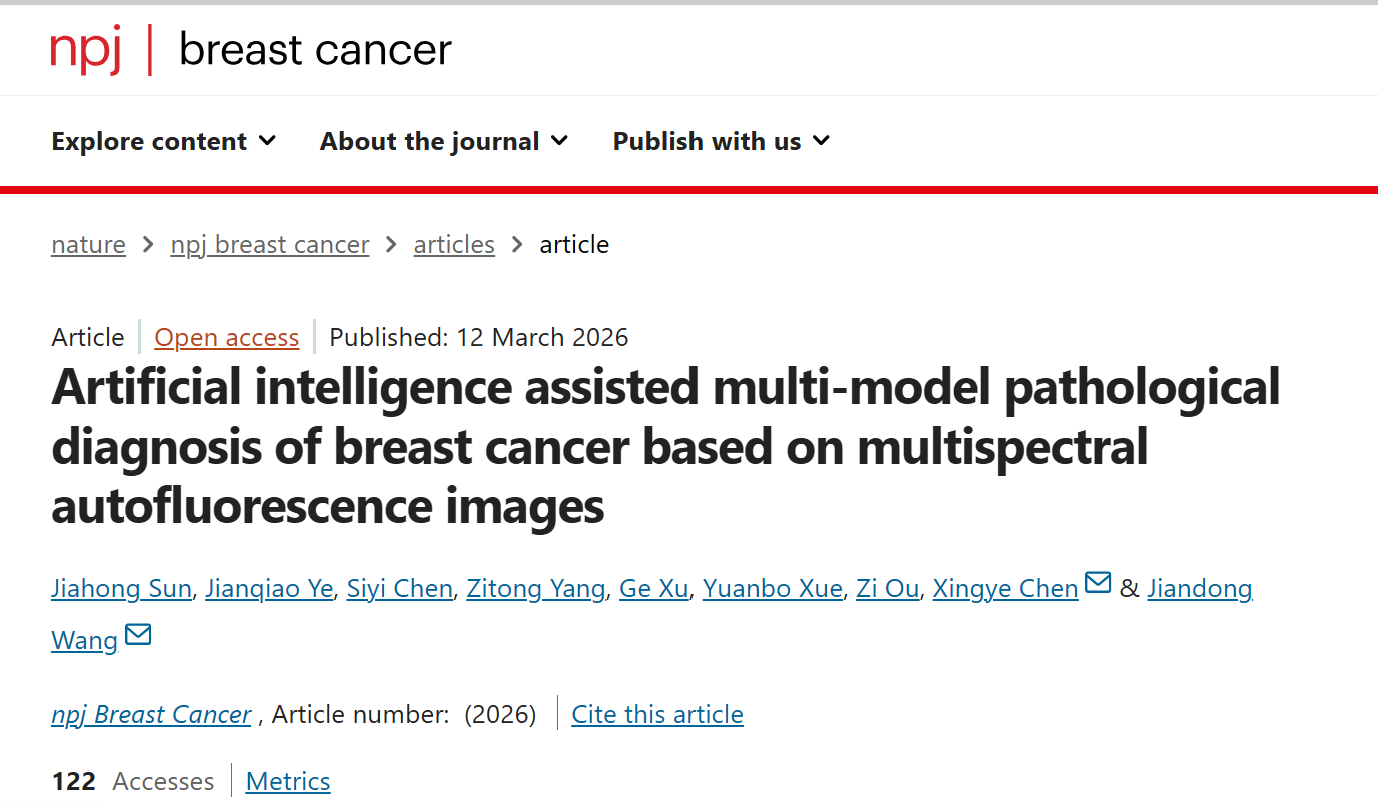Navigate to articles breadcrumb
Screen dimensions: 1378x808
coord(454,245)
